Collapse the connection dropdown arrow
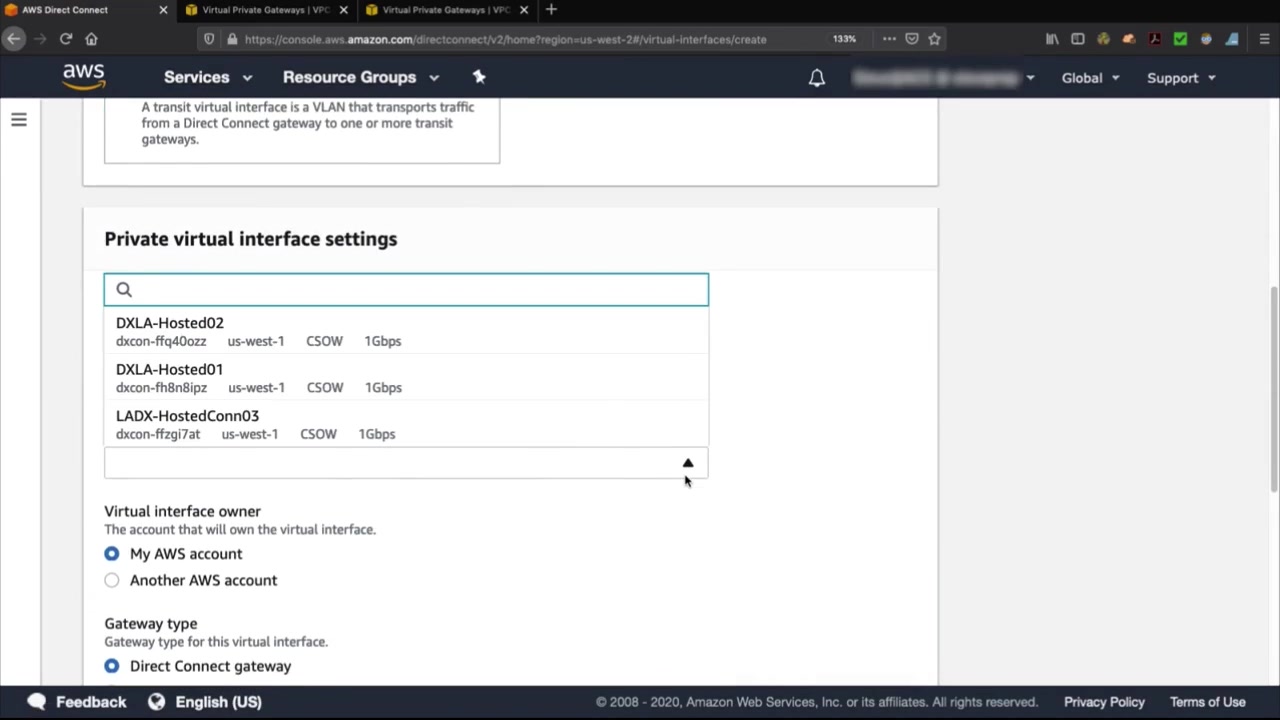Screen dimensions: 1280x720 click(x=688, y=463)
